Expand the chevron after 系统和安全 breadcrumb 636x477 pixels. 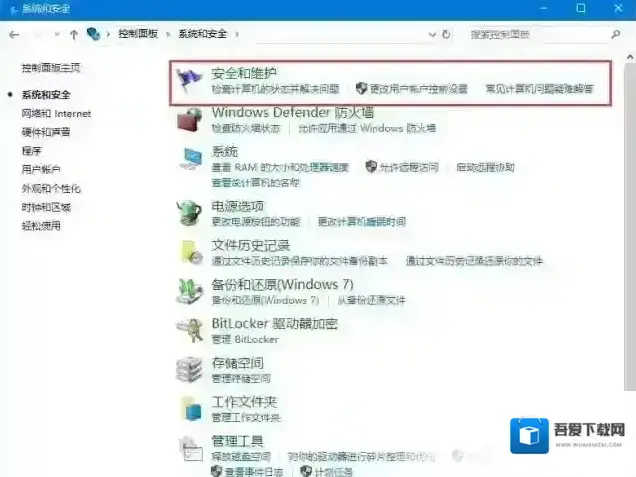click(x=237, y=34)
